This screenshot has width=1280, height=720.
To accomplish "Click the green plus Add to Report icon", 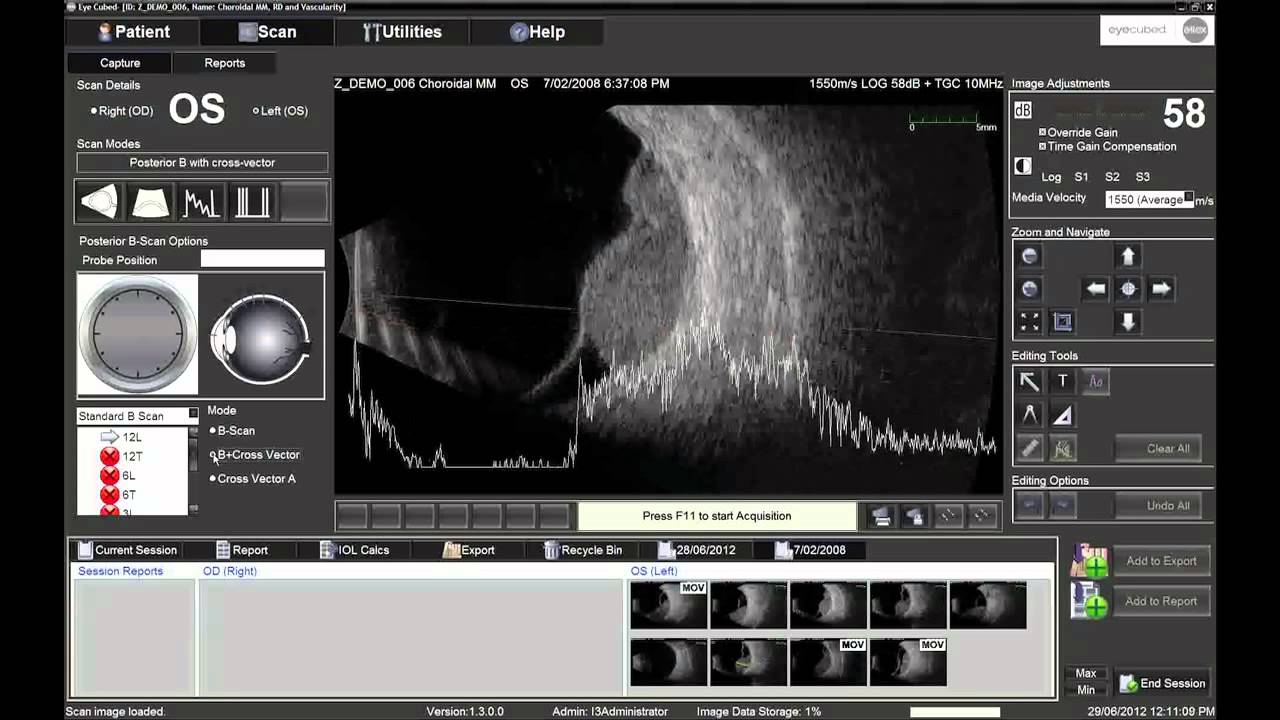I will [x=1088, y=600].
